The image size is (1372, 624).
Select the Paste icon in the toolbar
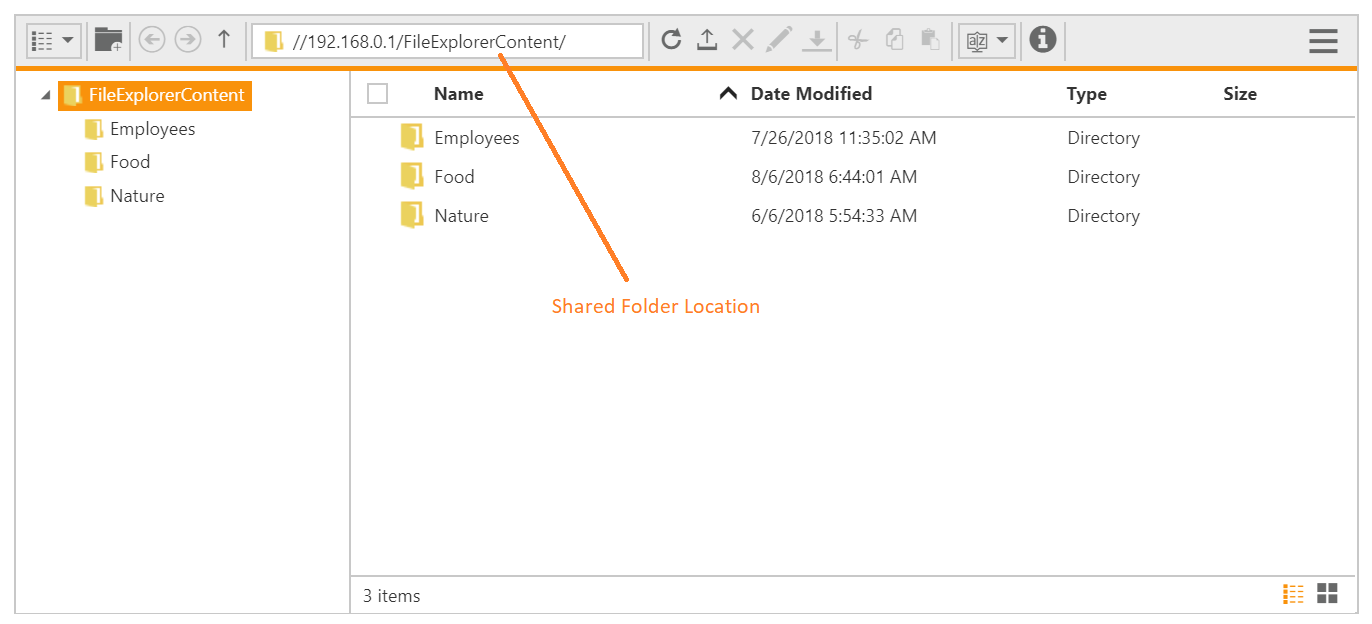[x=928, y=40]
